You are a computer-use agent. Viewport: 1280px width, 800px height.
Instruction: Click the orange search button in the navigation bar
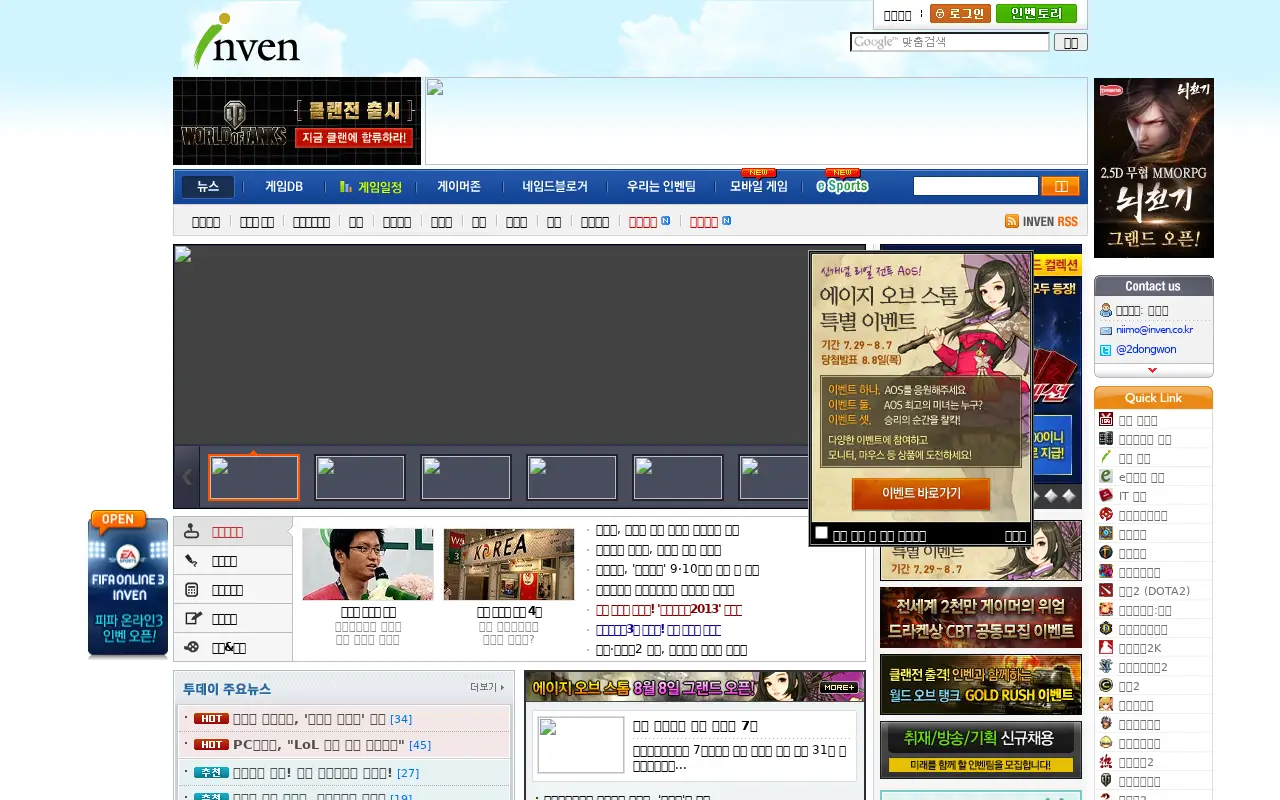click(1060, 186)
